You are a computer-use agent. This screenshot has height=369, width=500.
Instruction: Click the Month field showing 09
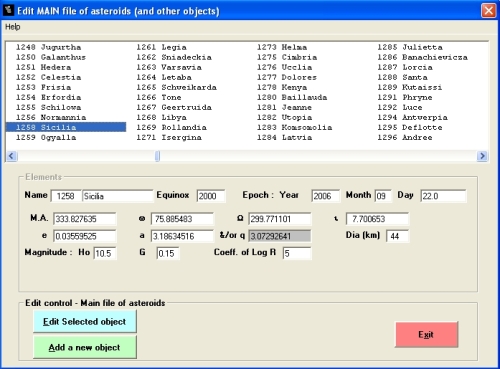coord(383,196)
